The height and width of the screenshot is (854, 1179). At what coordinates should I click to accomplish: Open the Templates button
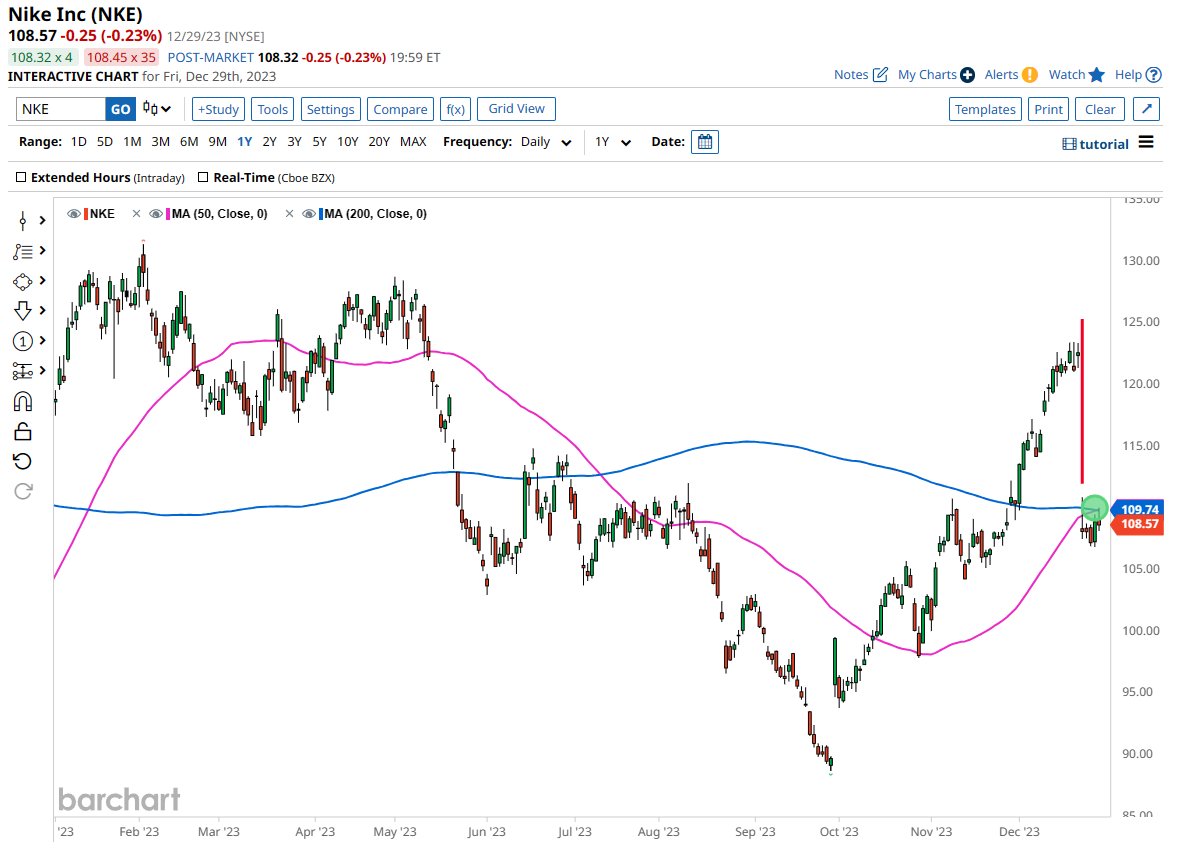[985, 109]
